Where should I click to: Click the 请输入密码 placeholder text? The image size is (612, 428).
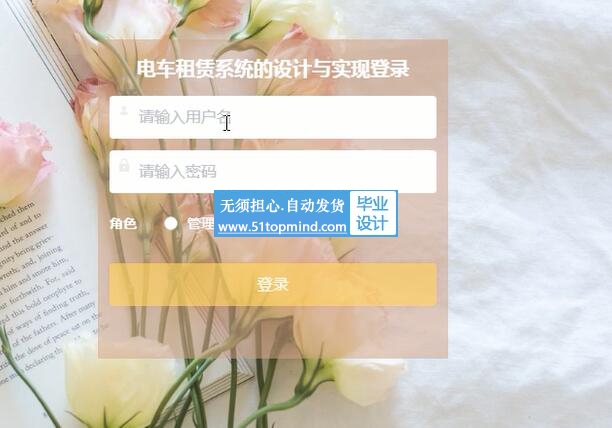(178, 171)
